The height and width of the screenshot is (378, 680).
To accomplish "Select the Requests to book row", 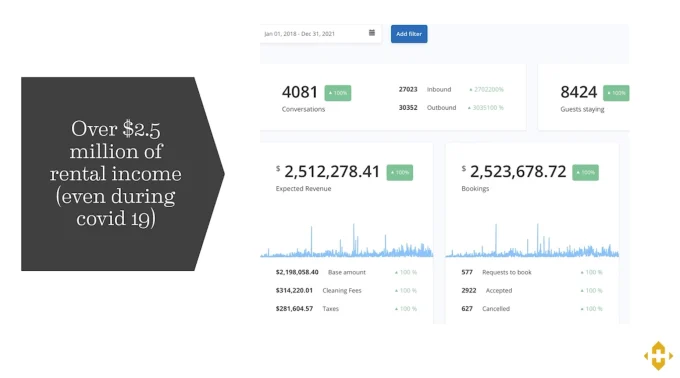I will [x=532, y=272].
